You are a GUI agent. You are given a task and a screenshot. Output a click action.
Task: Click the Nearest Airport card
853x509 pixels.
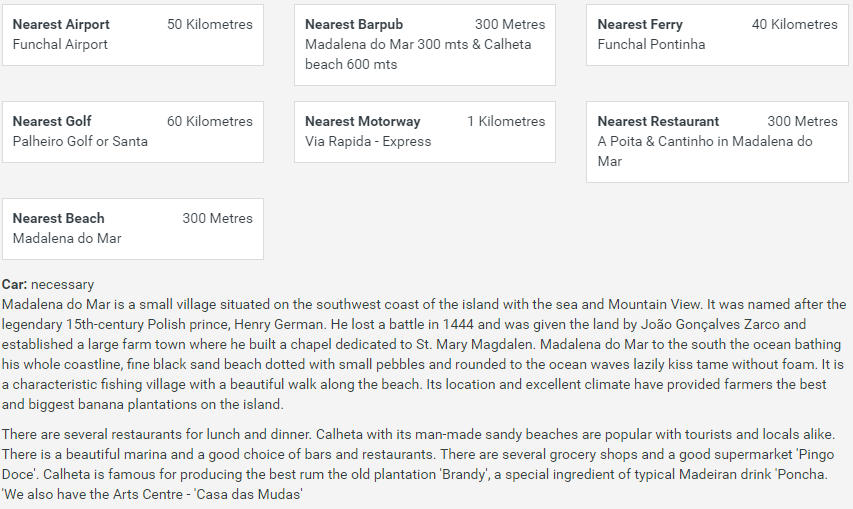click(132, 35)
